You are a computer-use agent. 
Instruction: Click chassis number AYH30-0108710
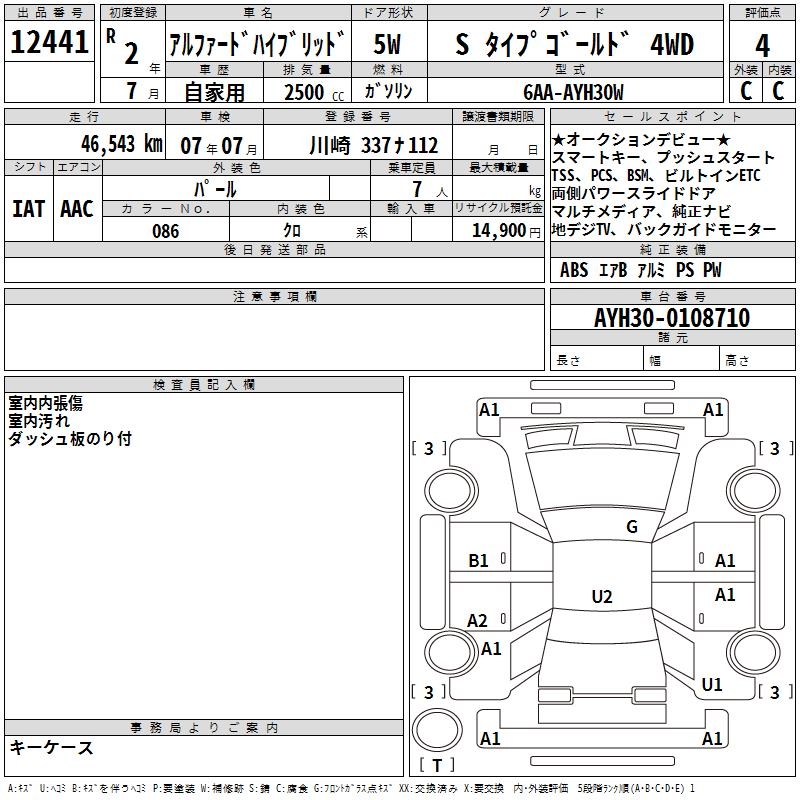pos(672,318)
